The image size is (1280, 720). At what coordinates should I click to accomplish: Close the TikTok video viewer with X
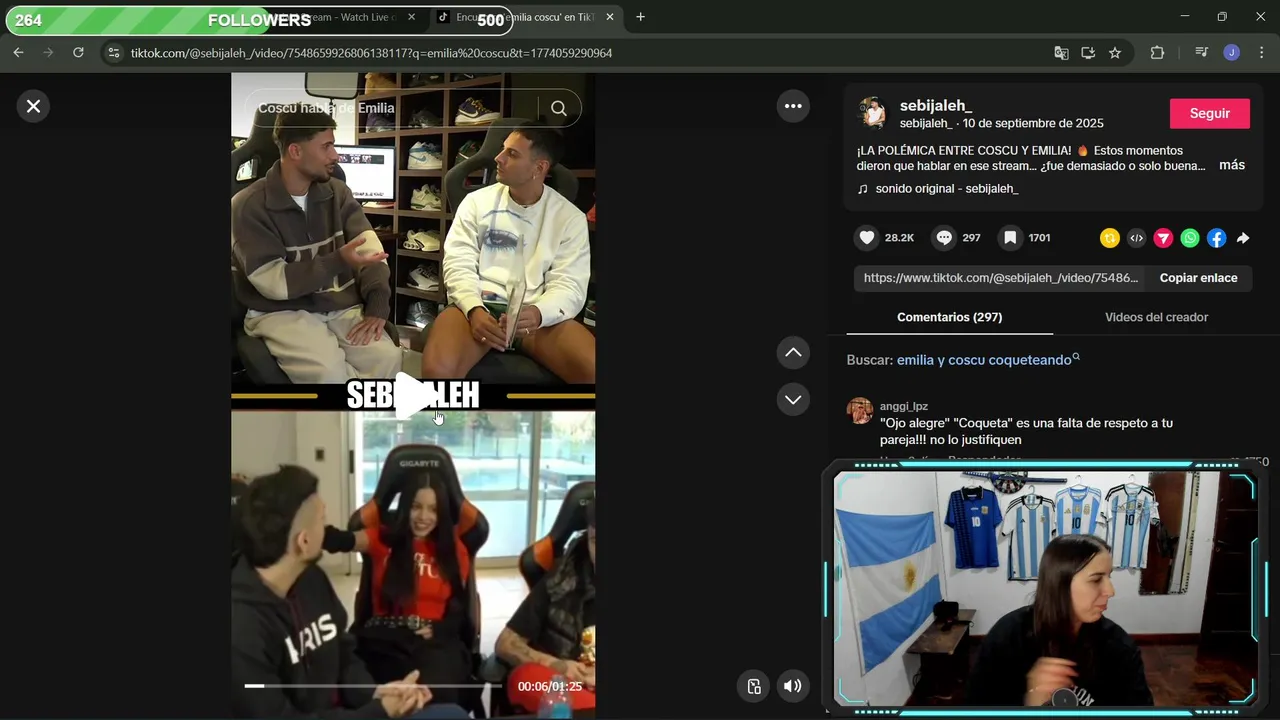click(33, 106)
